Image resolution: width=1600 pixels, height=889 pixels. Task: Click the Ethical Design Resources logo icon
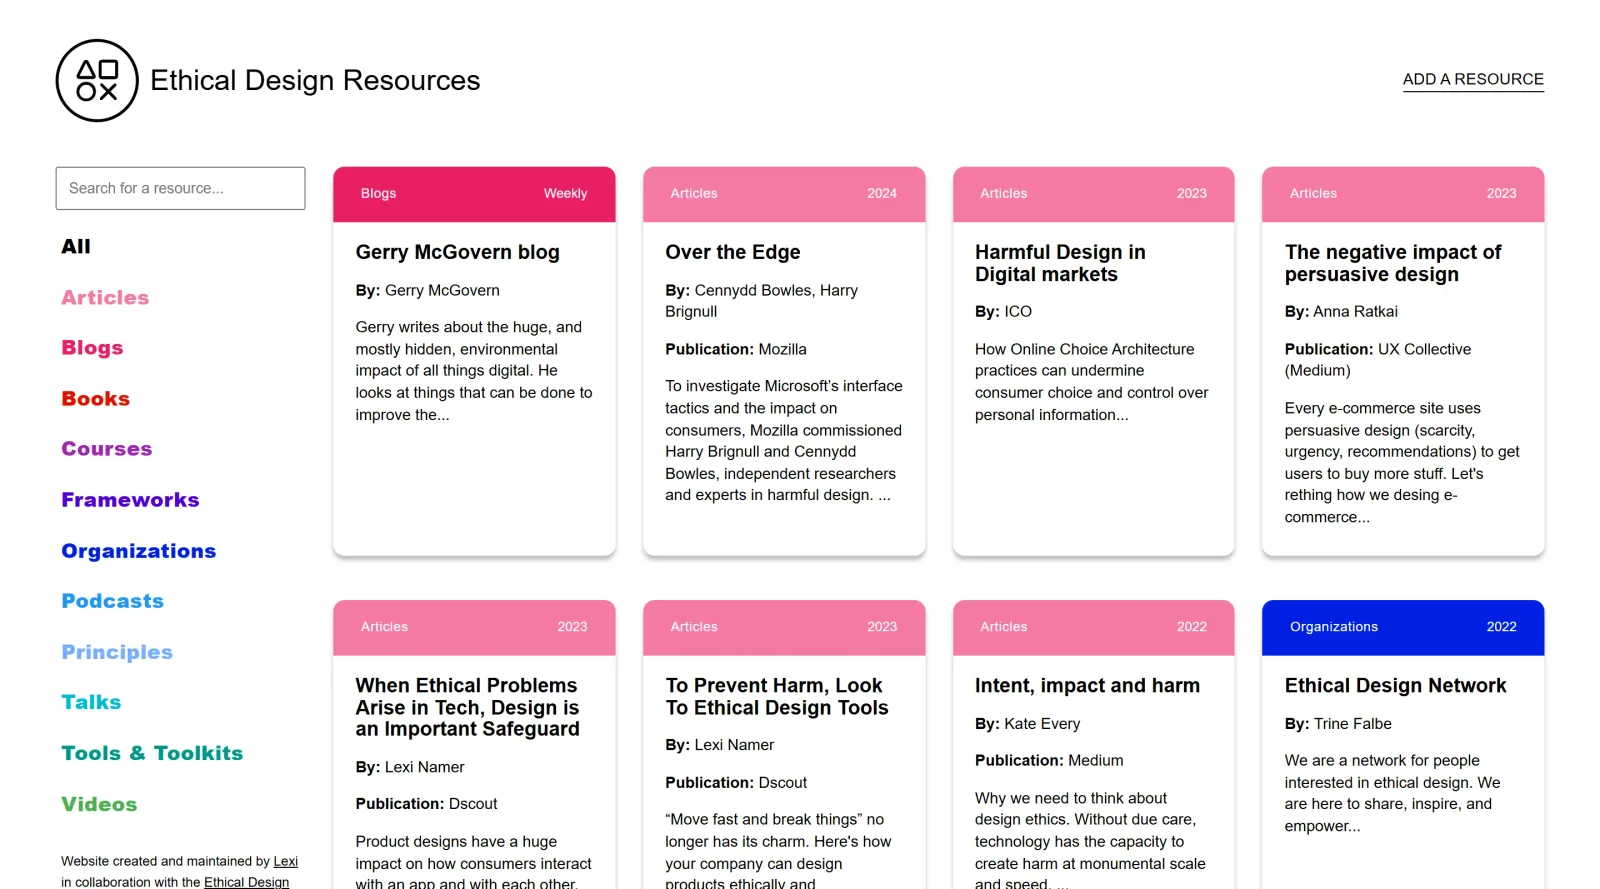tap(97, 81)
